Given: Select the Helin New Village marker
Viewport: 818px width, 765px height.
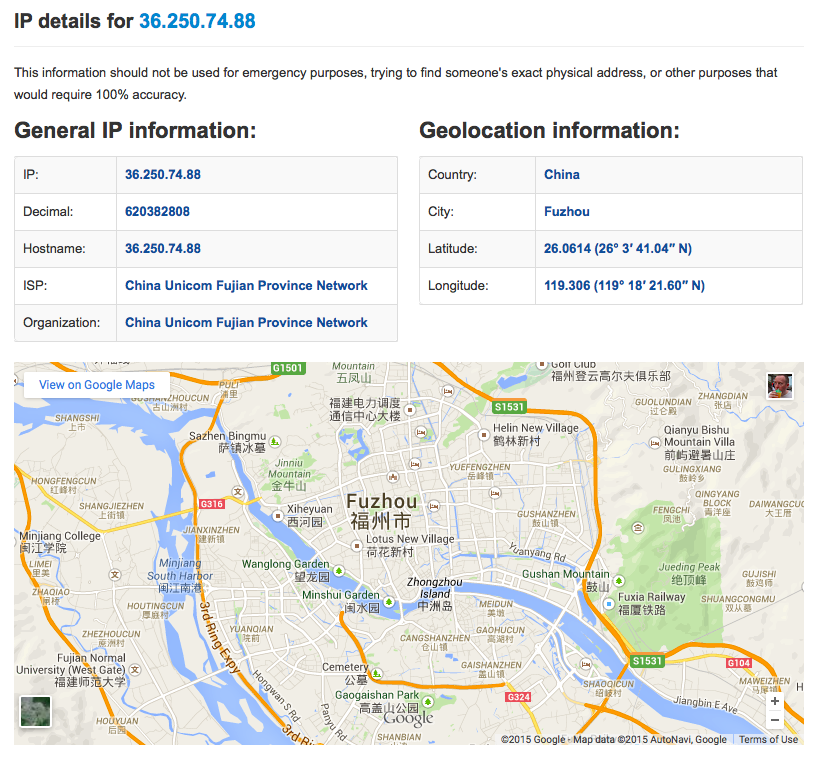Looking at the screenshot, I should click(x=484, y=434).
